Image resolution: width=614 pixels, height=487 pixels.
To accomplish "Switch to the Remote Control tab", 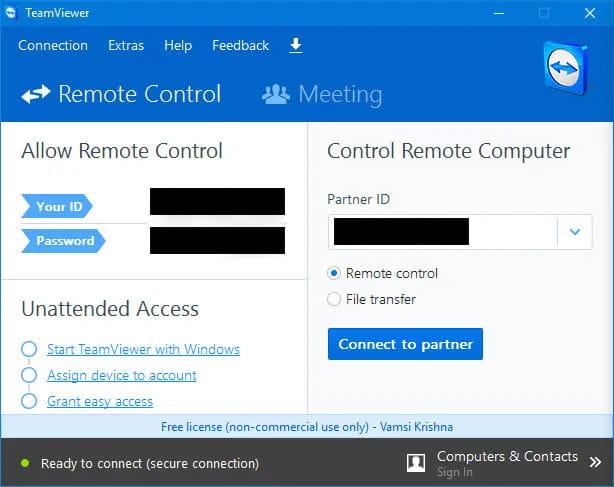I will pyautogui.click(x=121, y=94).
